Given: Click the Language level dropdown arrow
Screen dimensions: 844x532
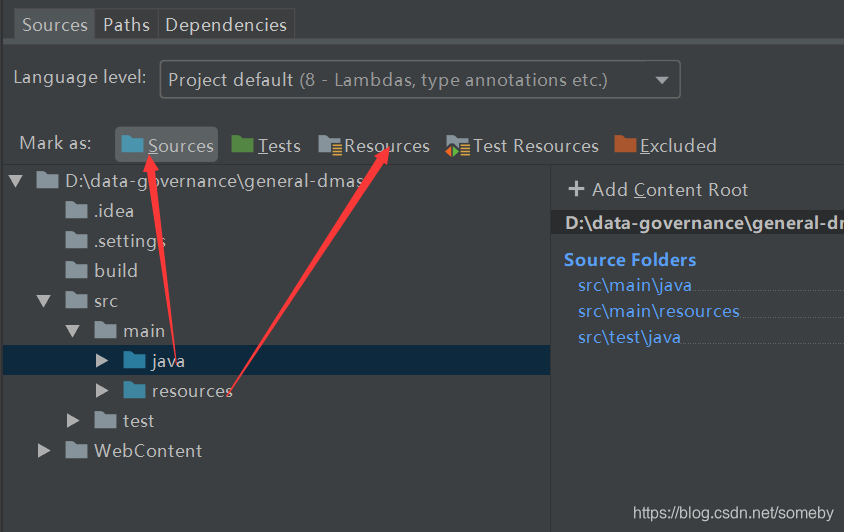Looking at the screenshot, I should [x=662, y=80].
